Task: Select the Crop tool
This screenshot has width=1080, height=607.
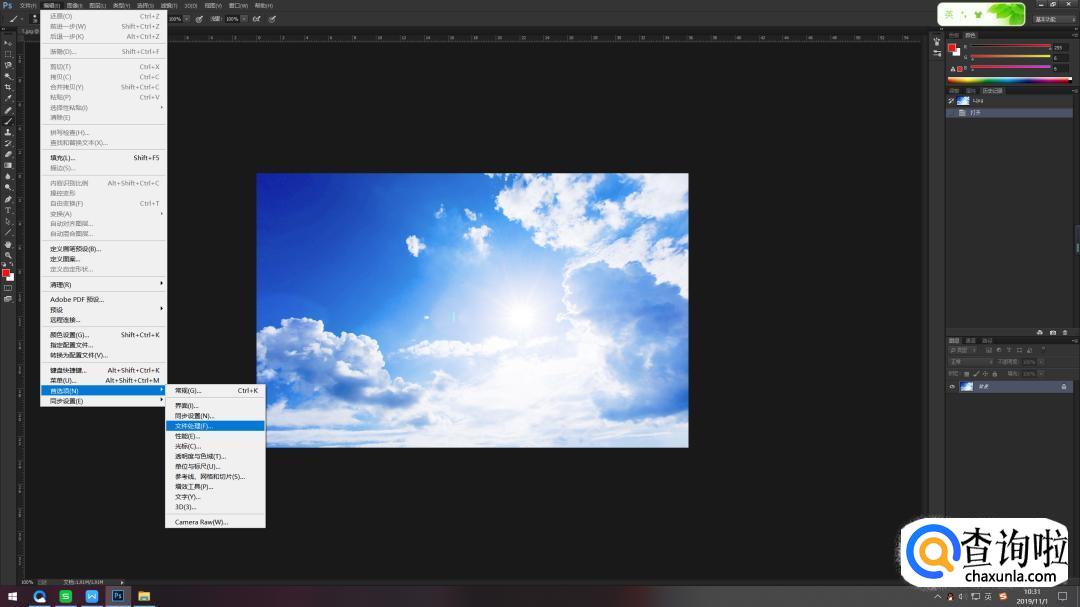Action: click(8, 87)
